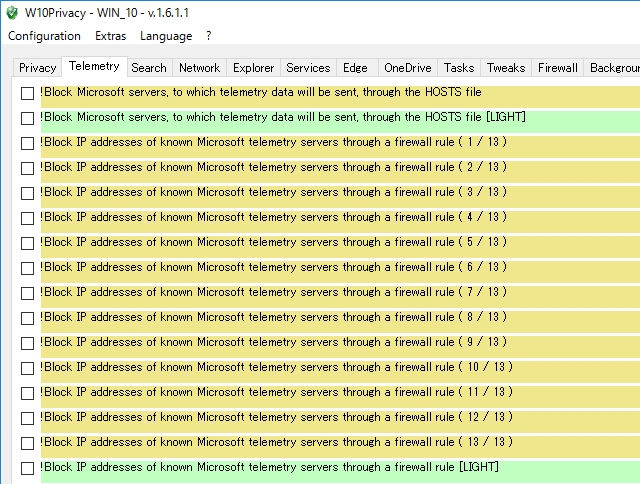
Task: Toggle firewall rule ( 5 / 13 ) checkbox
Action: click(x=27, y=243)
